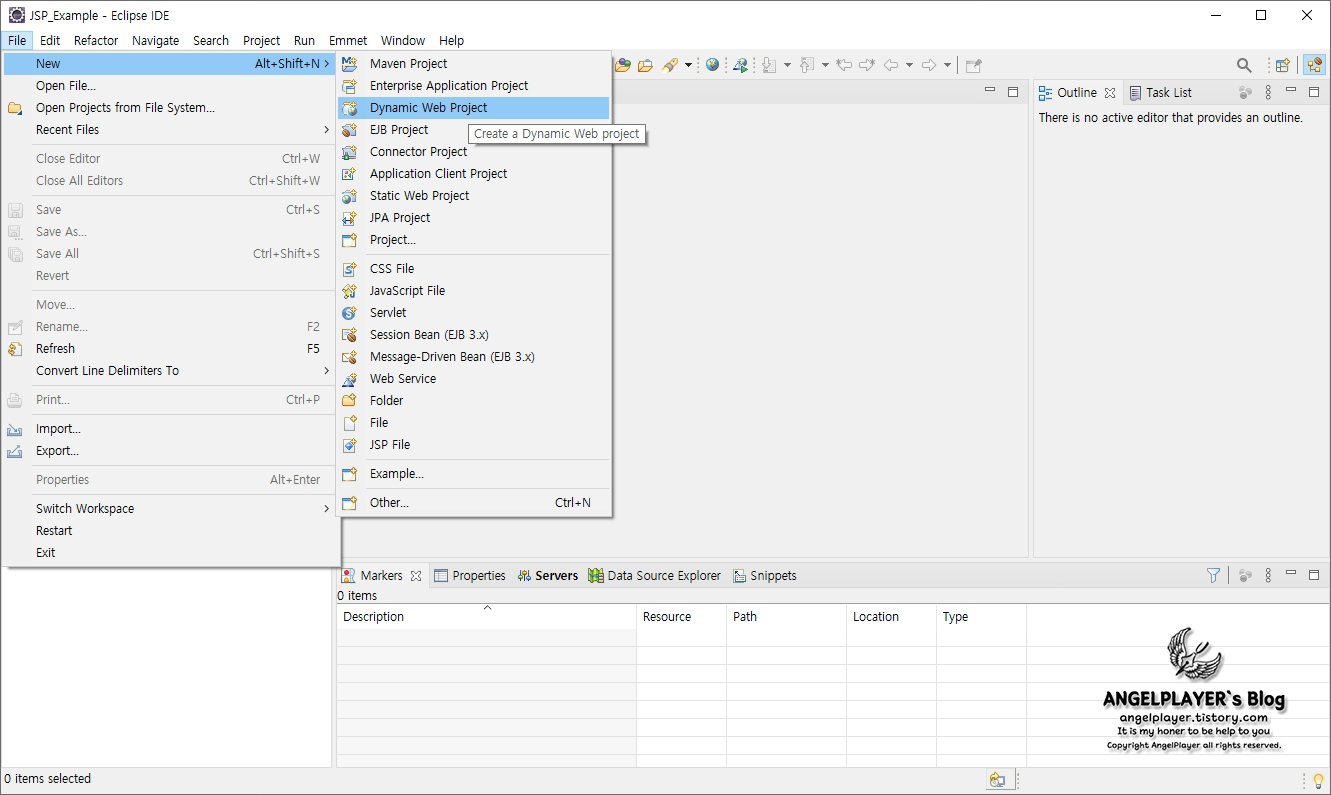The width and height of the screenshot is (1331, 795).
Task: Expand the Recent Files submenu
Action: click(170, 130)
